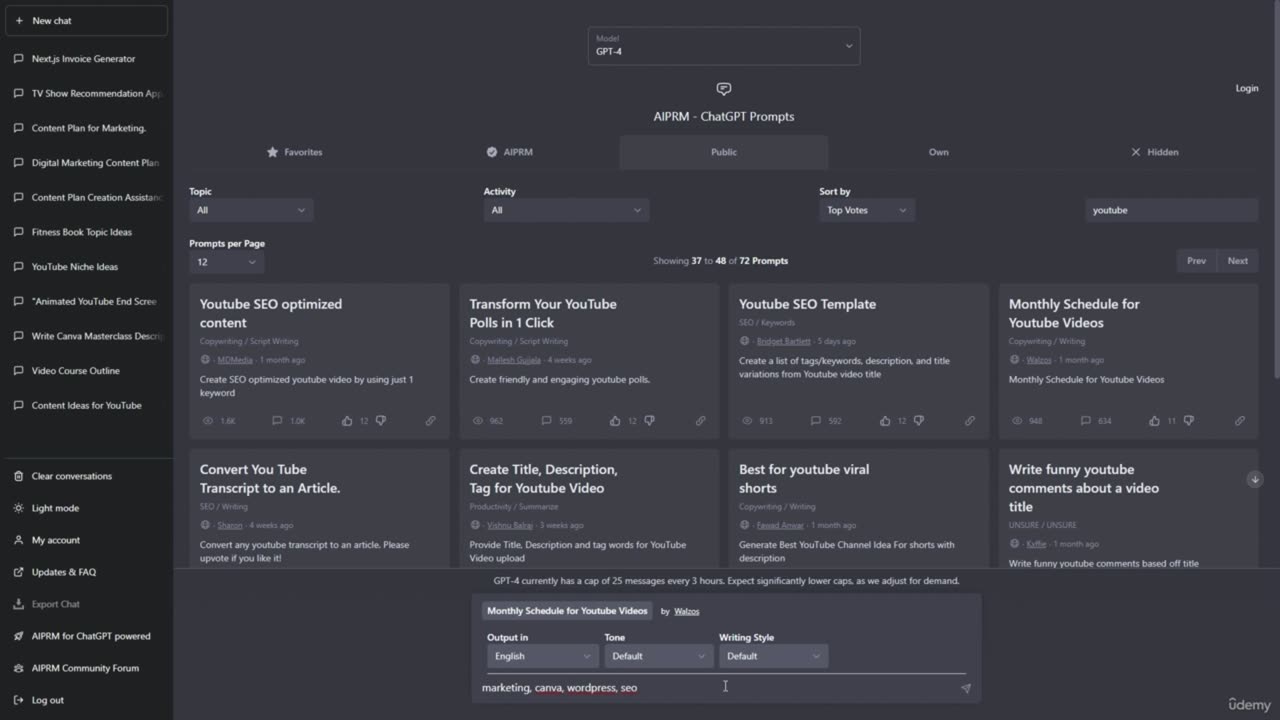Switch to the Hidden tab
1280x720 pixels.
[1154, 152]
